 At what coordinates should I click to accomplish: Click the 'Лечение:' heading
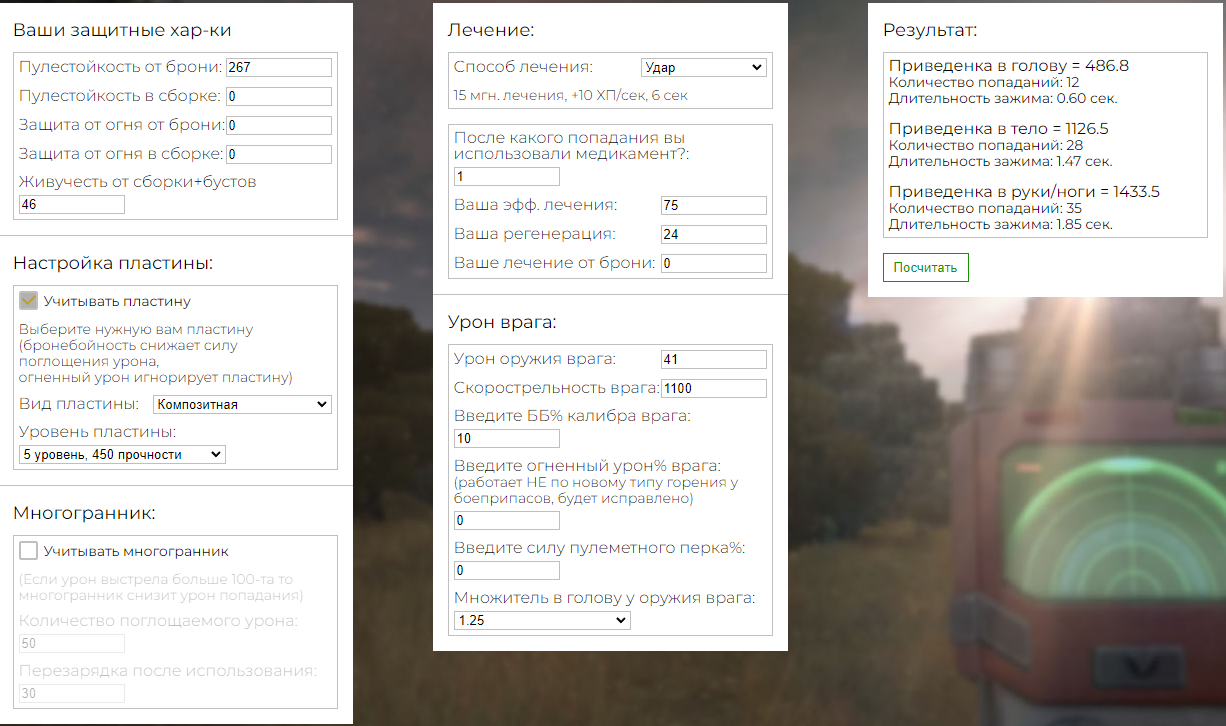(x=491, y=30)
